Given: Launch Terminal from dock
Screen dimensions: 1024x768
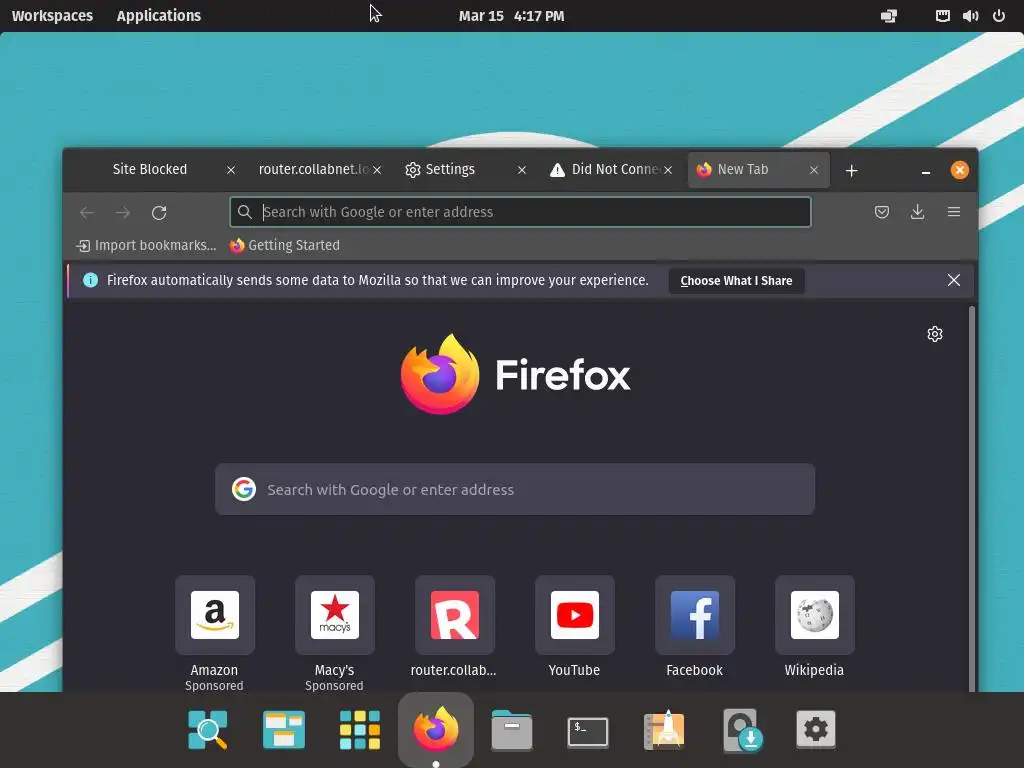Looking at the screenshot, I should point(588,731).
